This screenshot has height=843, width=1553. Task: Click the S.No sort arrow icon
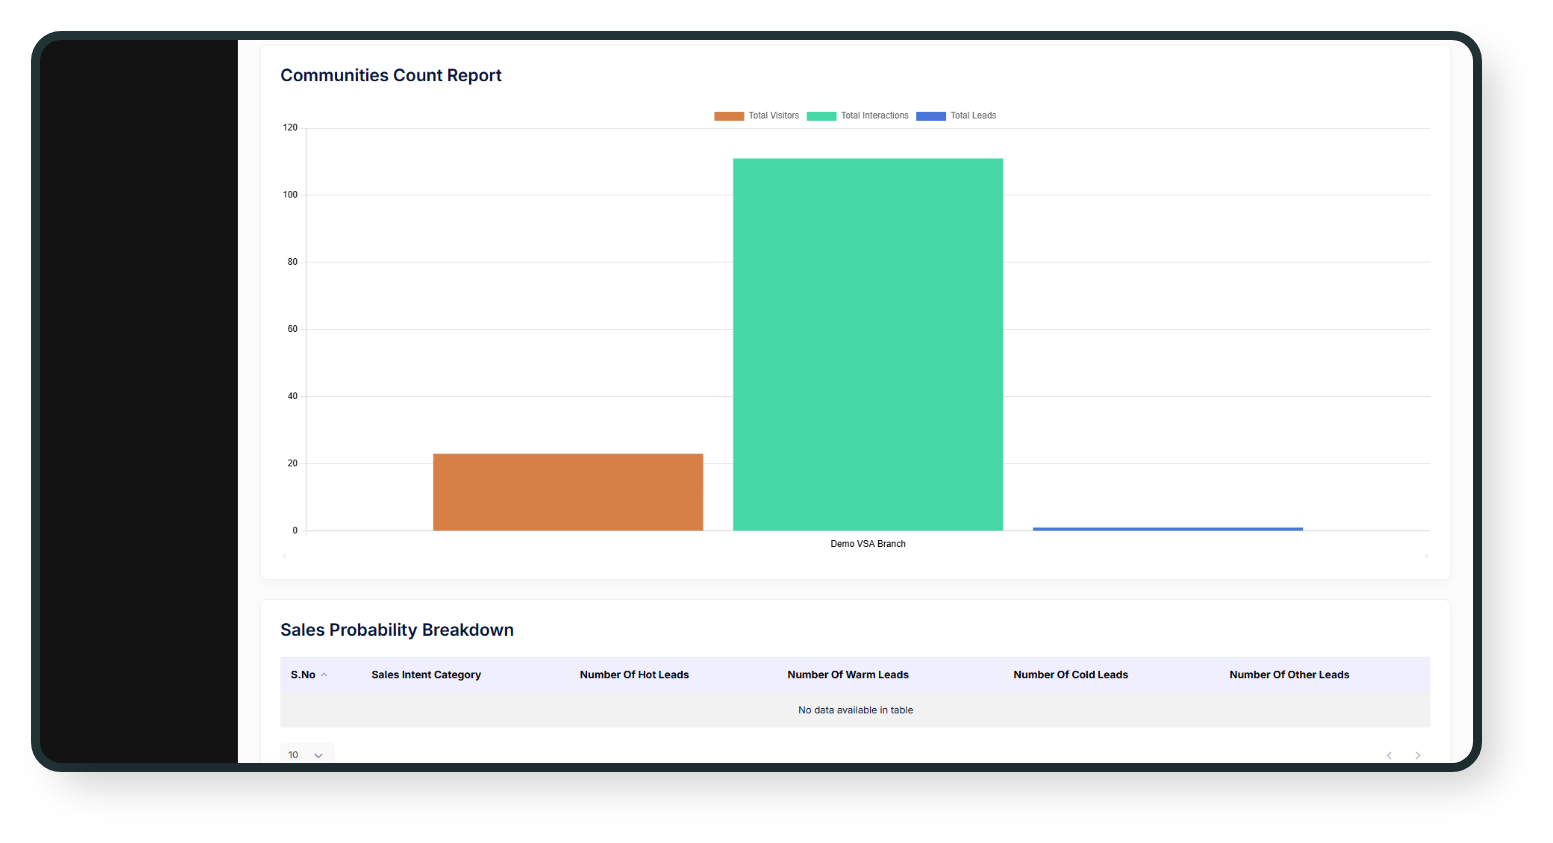coord(324,675)
